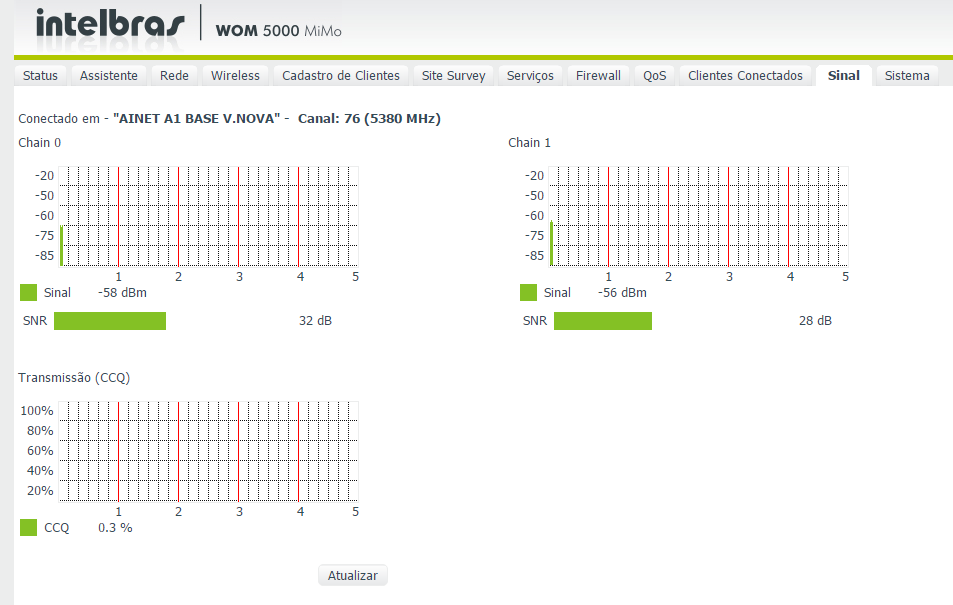The width and height of the screenshot is (953, 605).
Task: Click the CCQ green legend swatch
Action: [29, 528]
